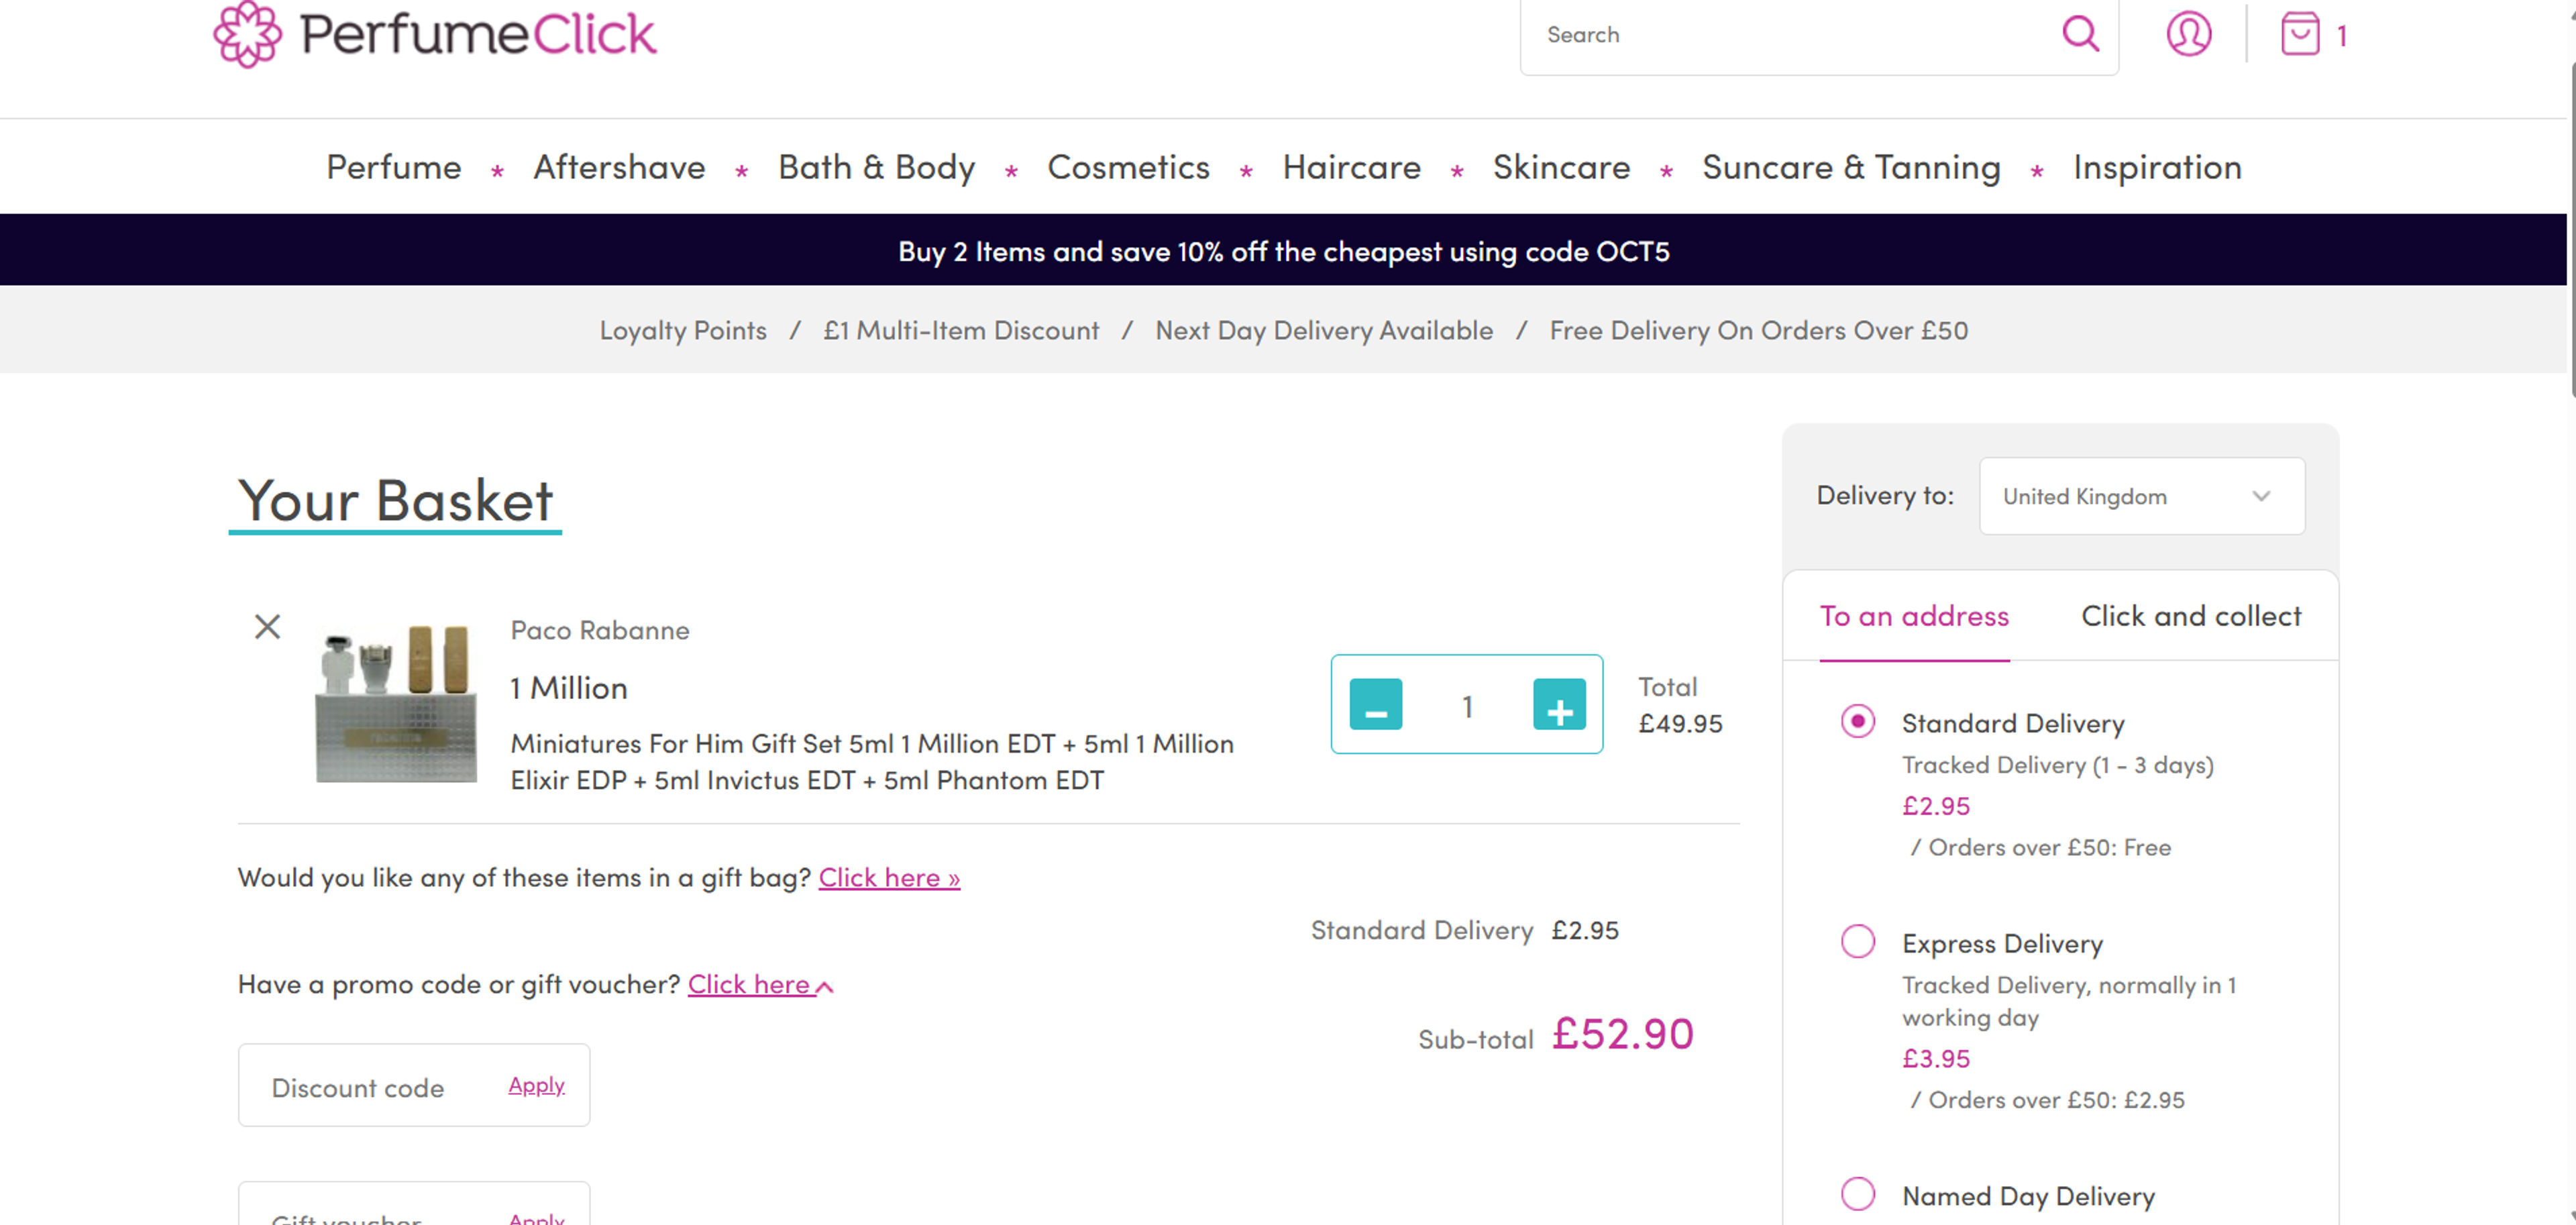Image resolution: width=2576 pixels, height=1225 pixels.
Task: Apply the discount code
Action: (x=536, y=1085)
